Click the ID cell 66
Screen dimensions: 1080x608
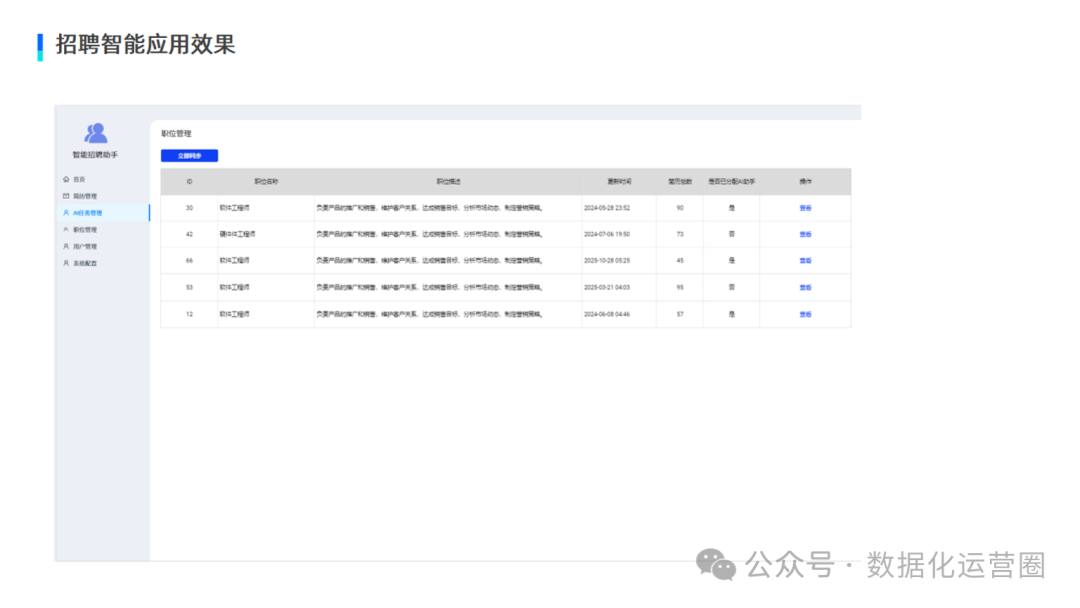189,261
